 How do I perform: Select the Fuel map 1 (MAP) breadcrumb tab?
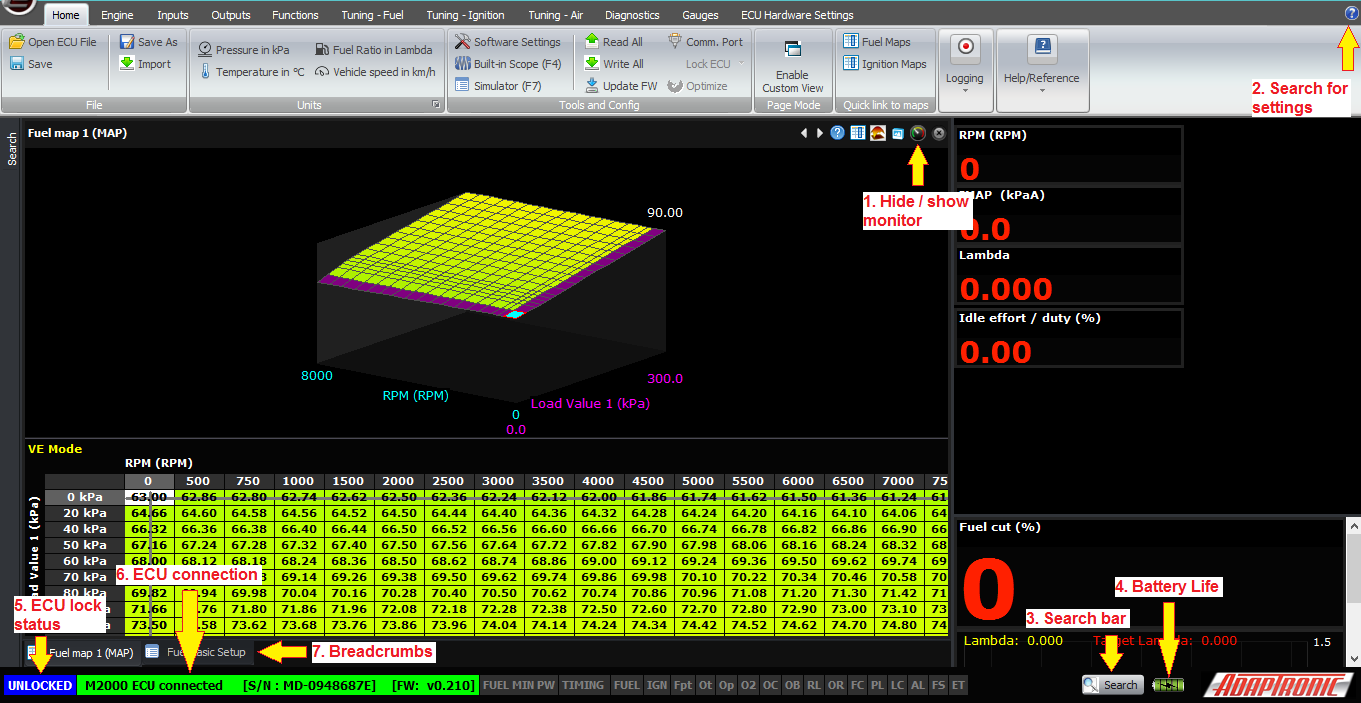[82, 653]
